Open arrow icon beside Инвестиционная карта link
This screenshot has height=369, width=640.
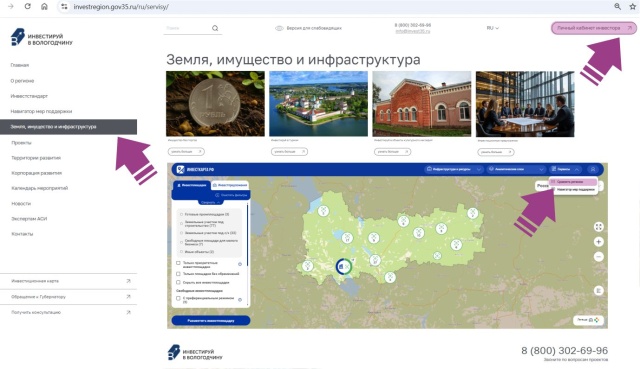tap(129, 281)
